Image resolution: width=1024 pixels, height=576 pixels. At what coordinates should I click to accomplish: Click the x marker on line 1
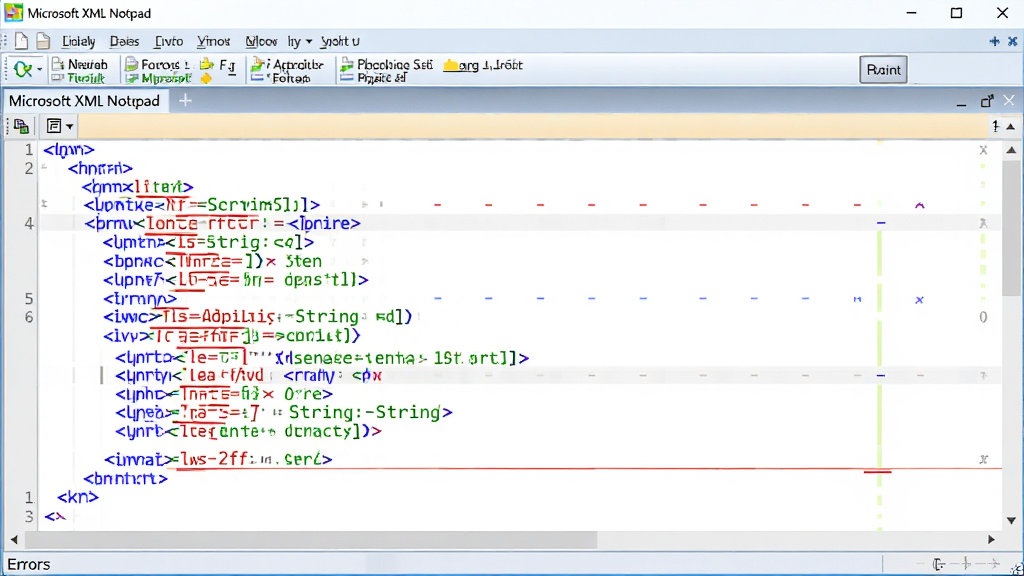(x=983, y=150)
